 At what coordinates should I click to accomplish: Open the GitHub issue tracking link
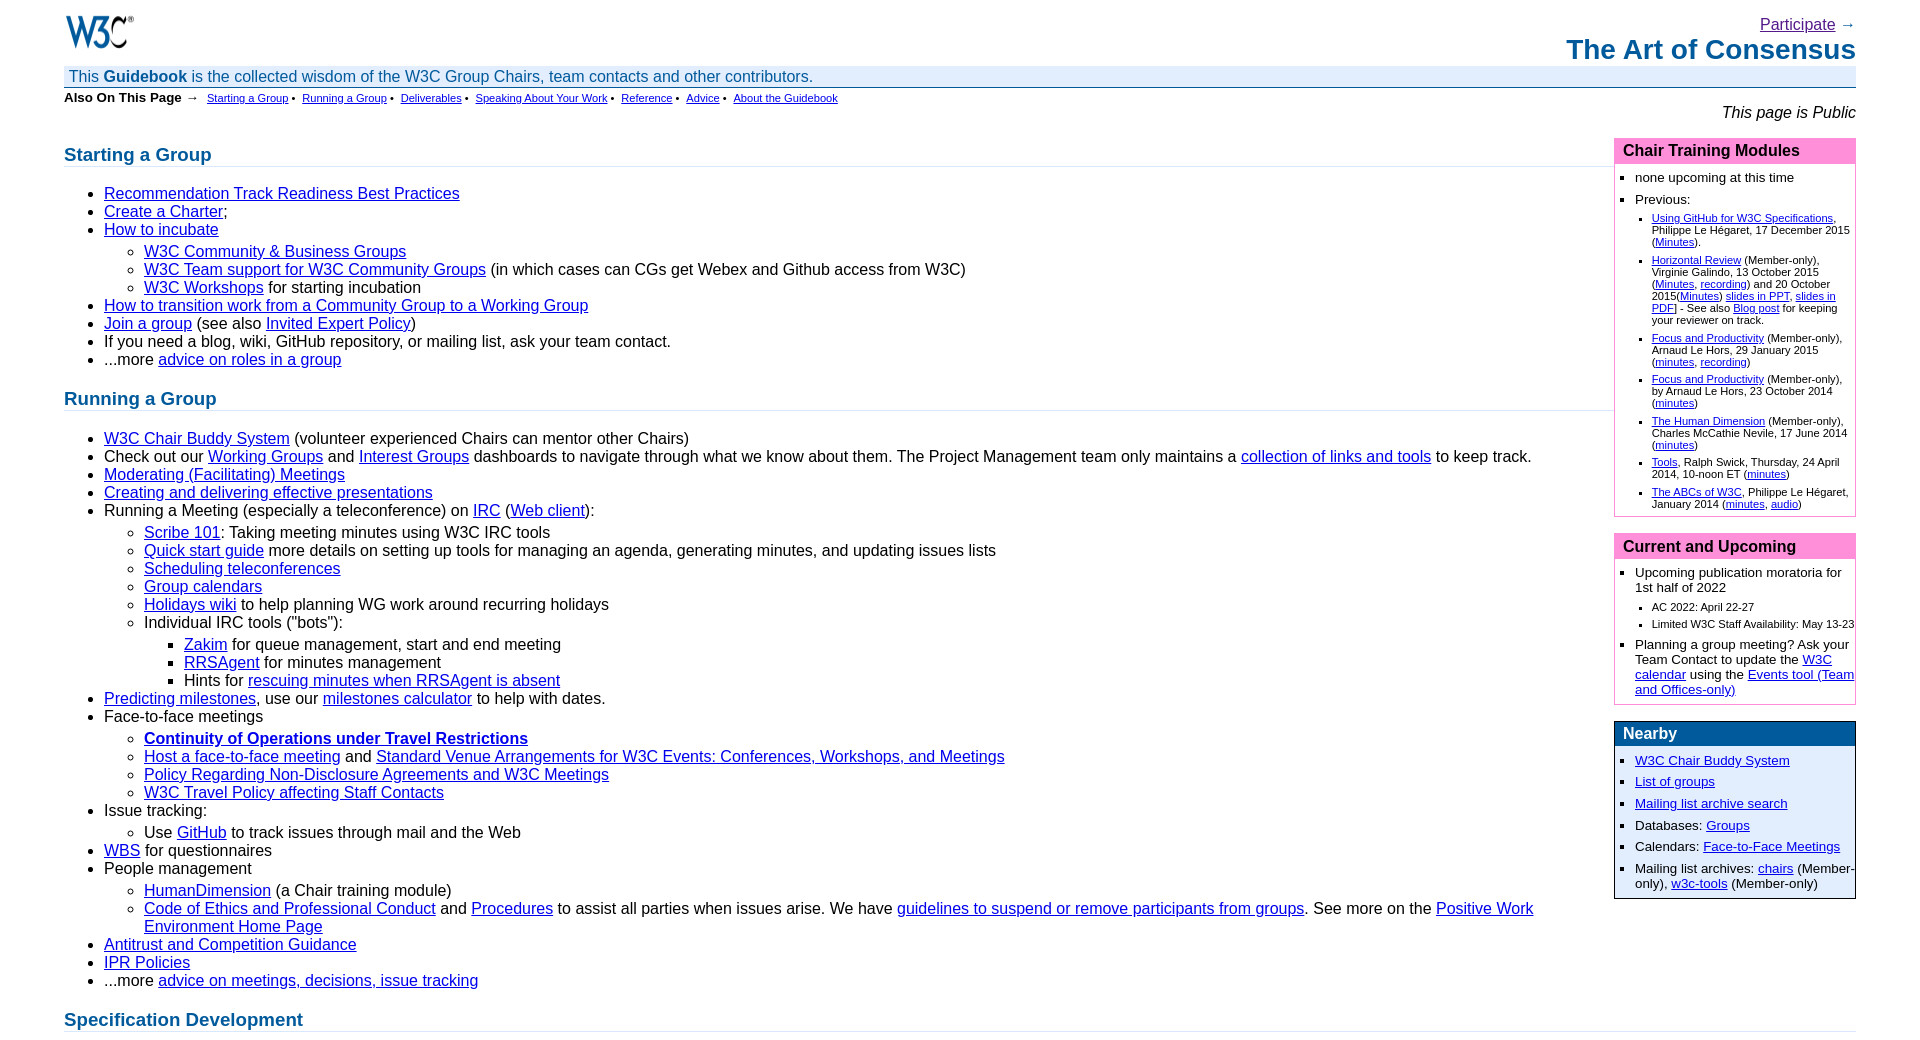click(201, 833)
